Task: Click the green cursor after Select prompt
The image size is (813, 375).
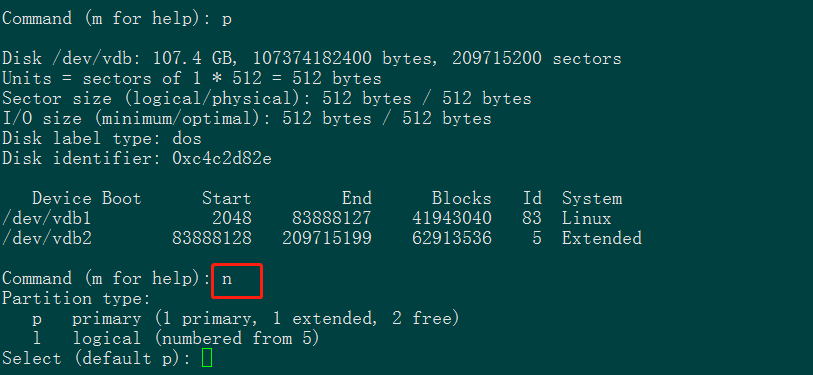Action: tap(207, 358)
